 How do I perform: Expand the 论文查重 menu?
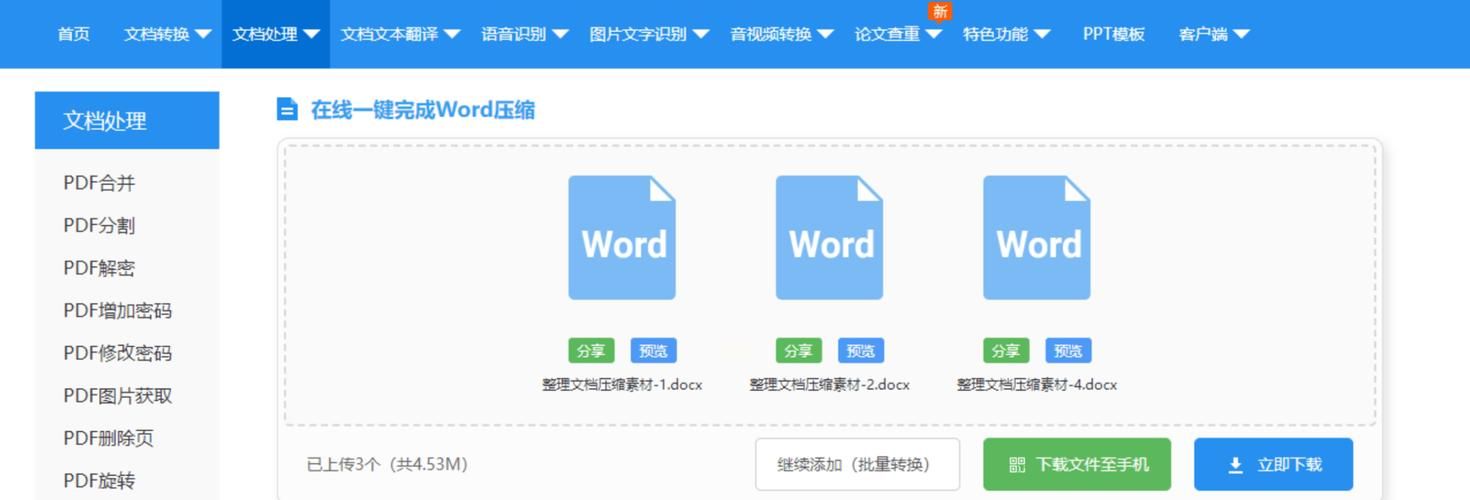coord(898,34)
